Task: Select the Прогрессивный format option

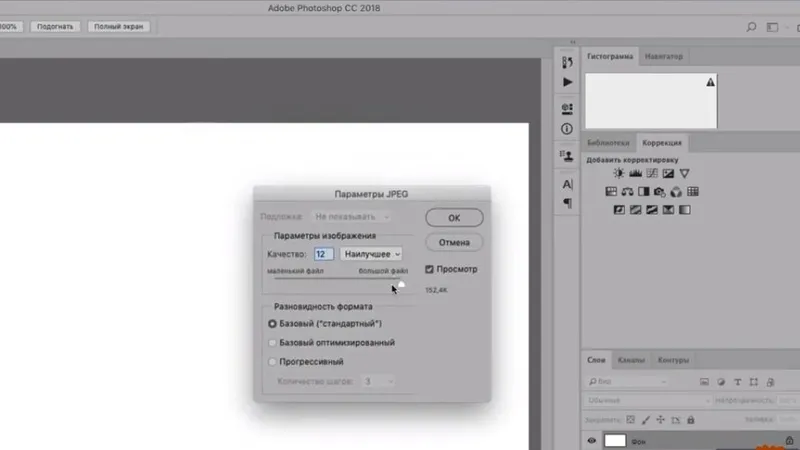Action: 272,361
